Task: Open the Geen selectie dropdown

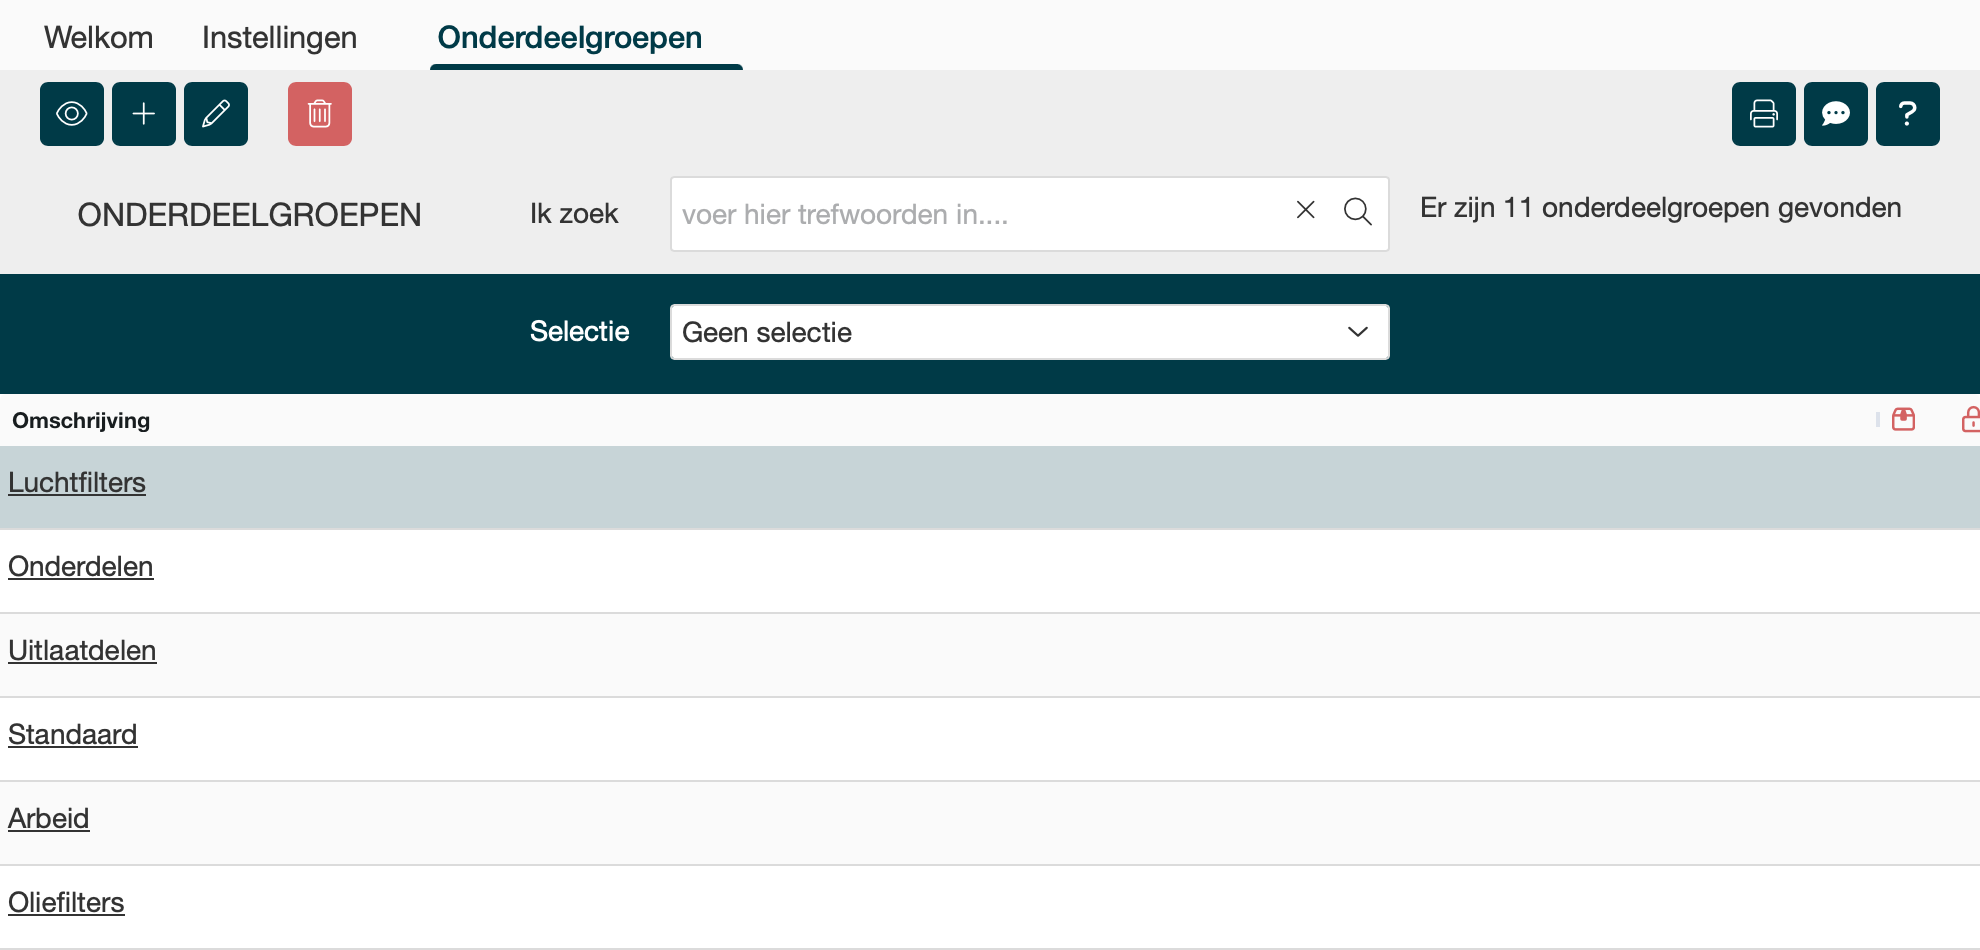Action: 1029,332
